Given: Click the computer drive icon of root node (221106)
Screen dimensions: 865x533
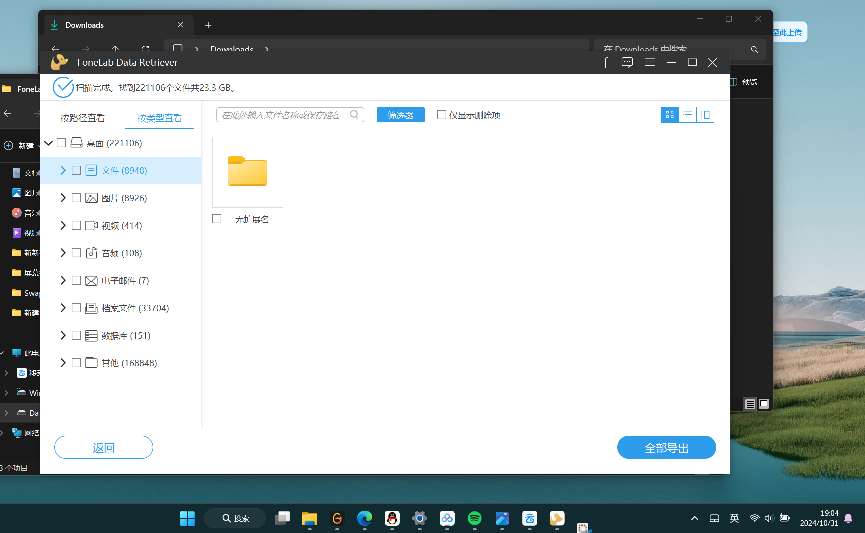Looking at the screenshot, I should [77, 143].
